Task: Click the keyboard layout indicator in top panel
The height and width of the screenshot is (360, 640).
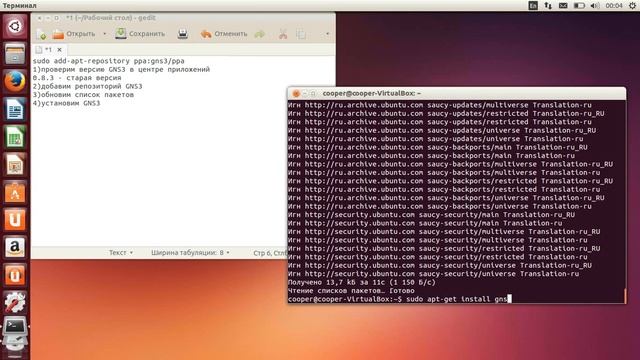Action: point(533,5)
